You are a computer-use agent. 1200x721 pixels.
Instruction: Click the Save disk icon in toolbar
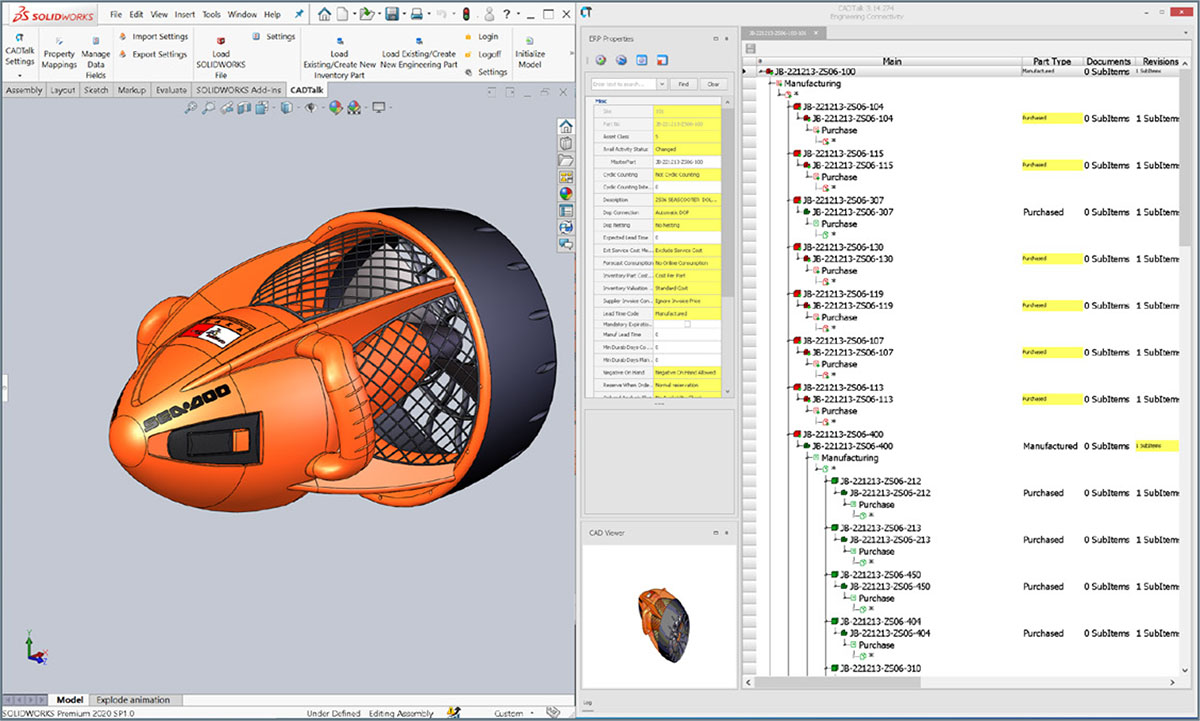click(x=392, y=15)
